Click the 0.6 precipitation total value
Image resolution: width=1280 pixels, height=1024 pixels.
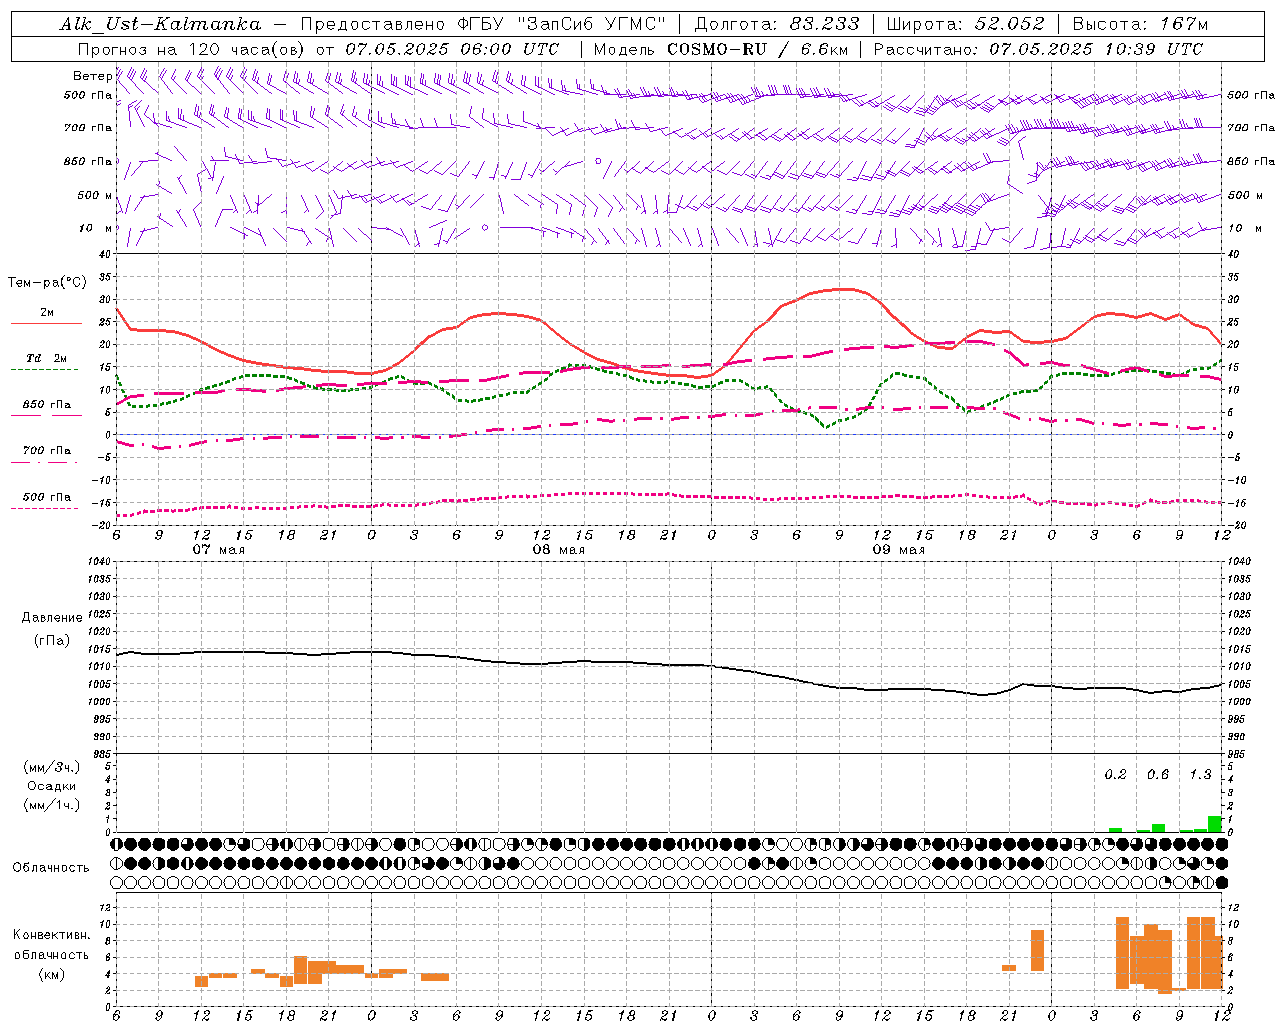click(1158, 774)
